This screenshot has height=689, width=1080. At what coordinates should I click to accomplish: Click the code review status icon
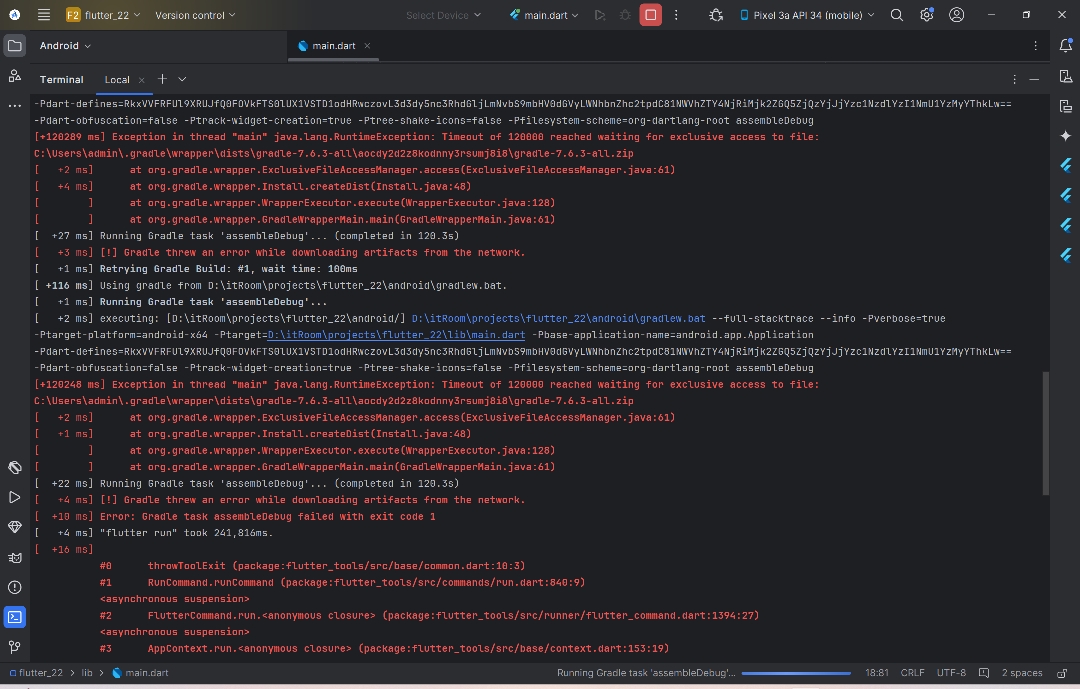(984, 672)
